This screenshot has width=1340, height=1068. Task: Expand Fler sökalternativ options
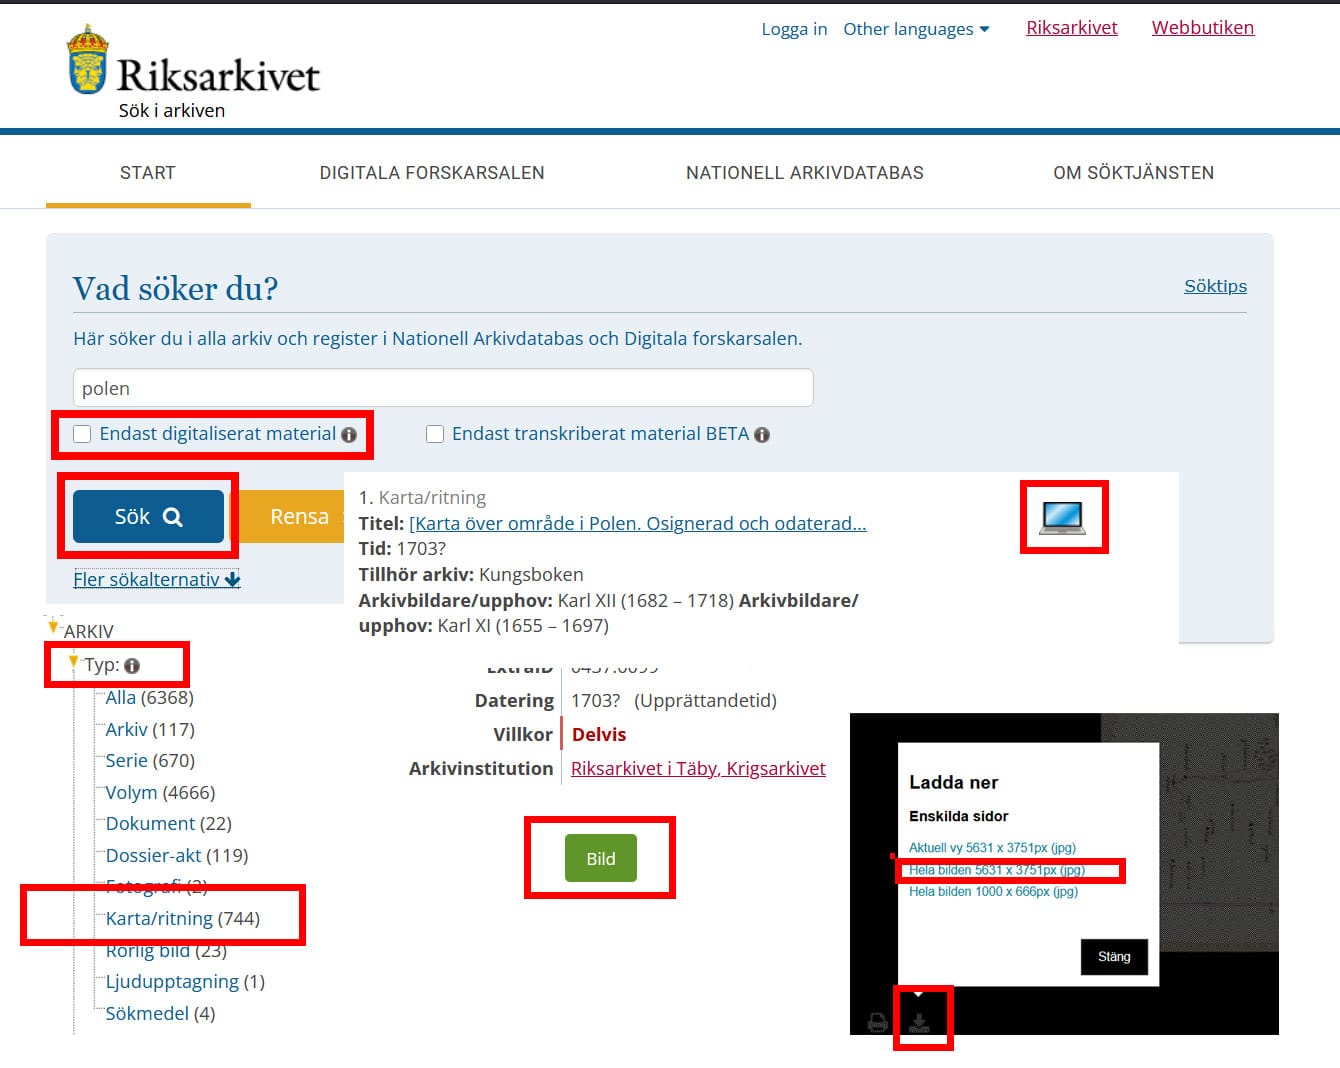(156, 579)
